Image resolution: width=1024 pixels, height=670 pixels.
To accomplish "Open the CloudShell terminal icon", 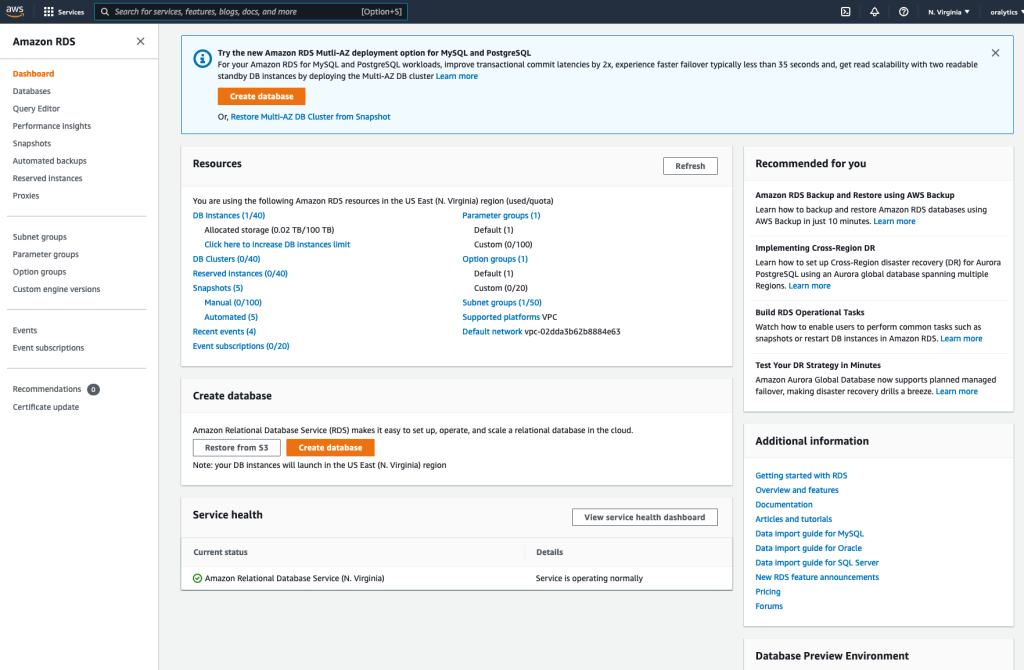I will tap(845, 12).
